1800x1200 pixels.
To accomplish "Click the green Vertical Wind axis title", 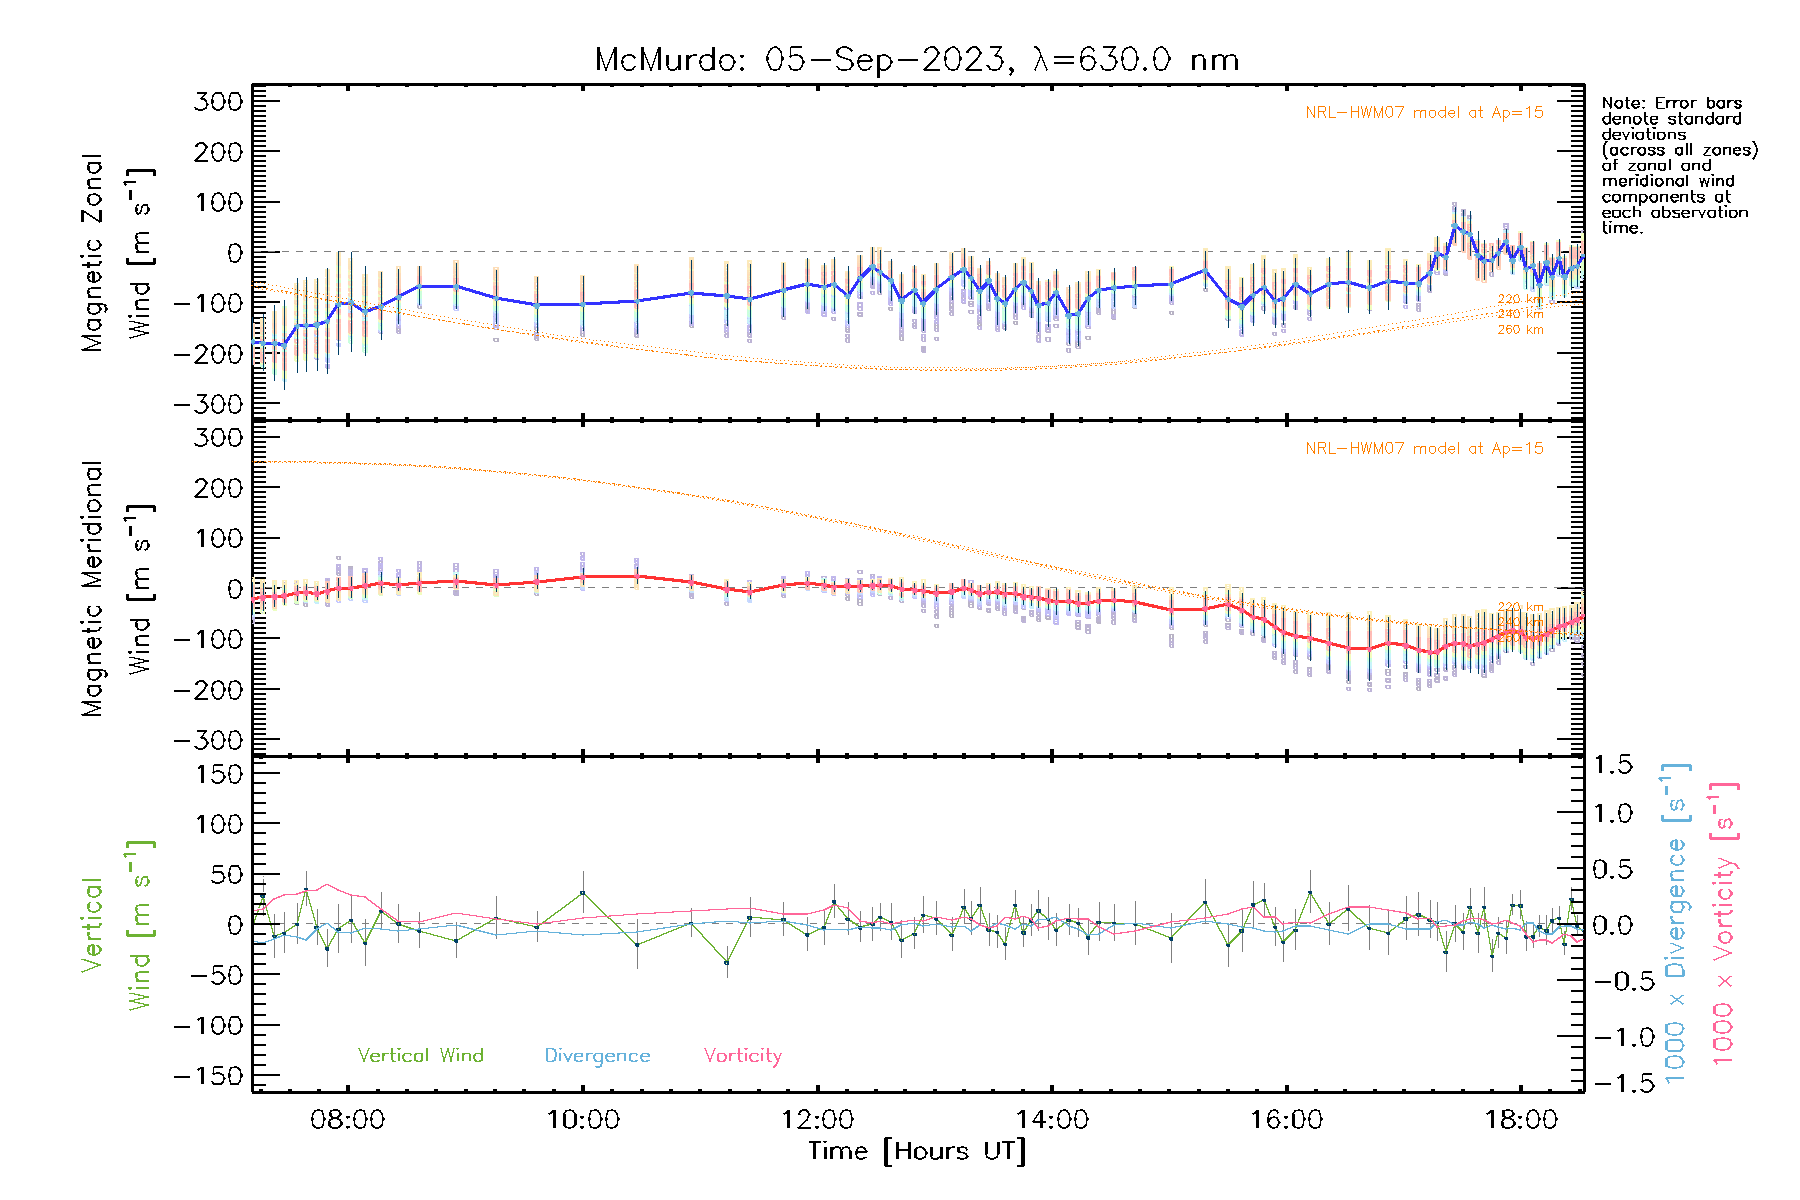I will click(116, 925).
